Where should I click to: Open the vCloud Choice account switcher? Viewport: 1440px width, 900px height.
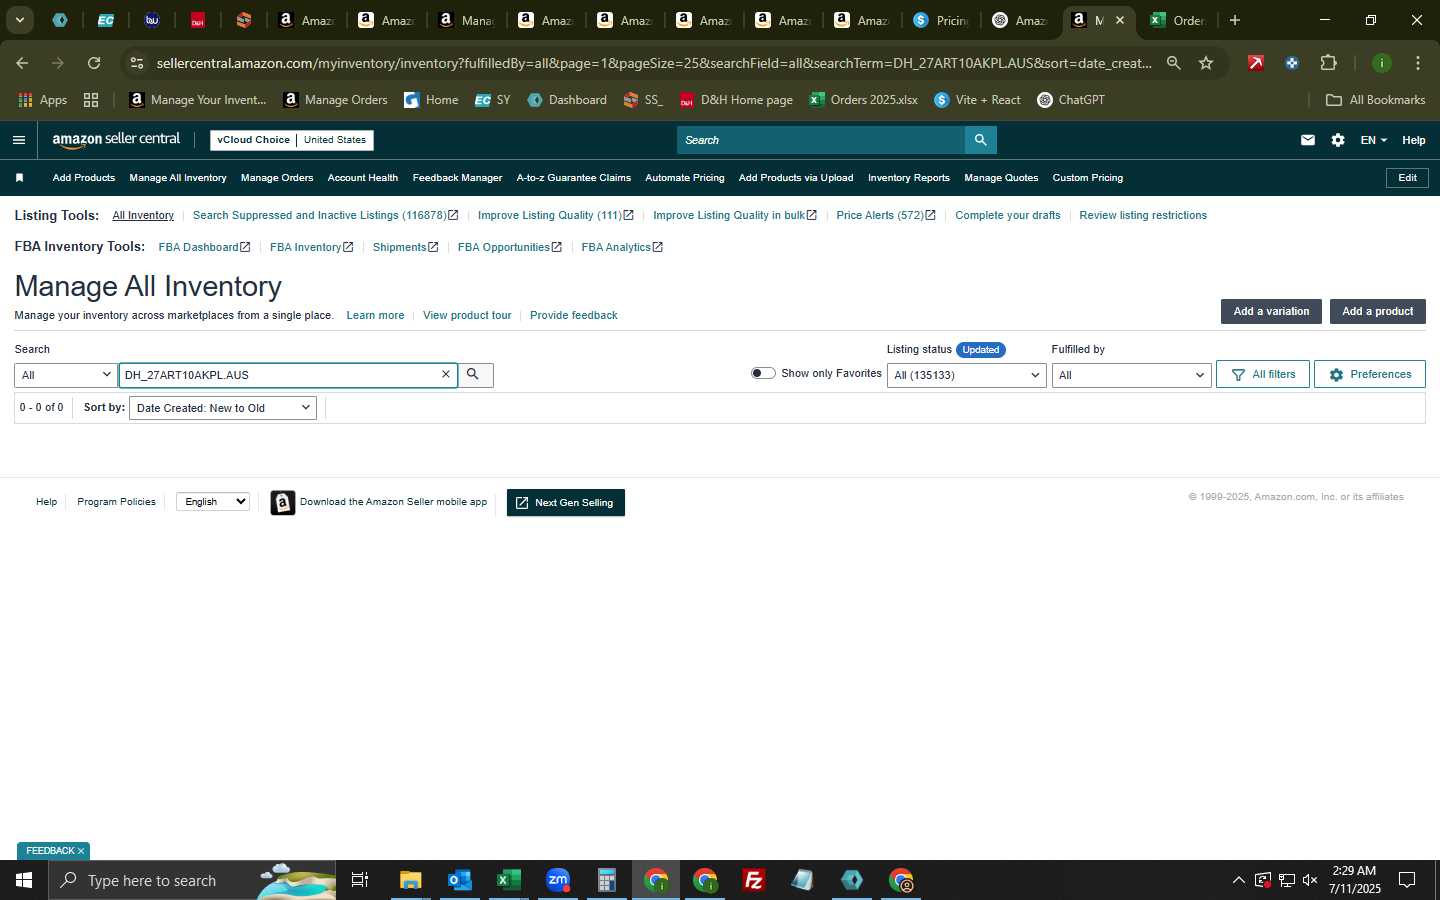292,140
